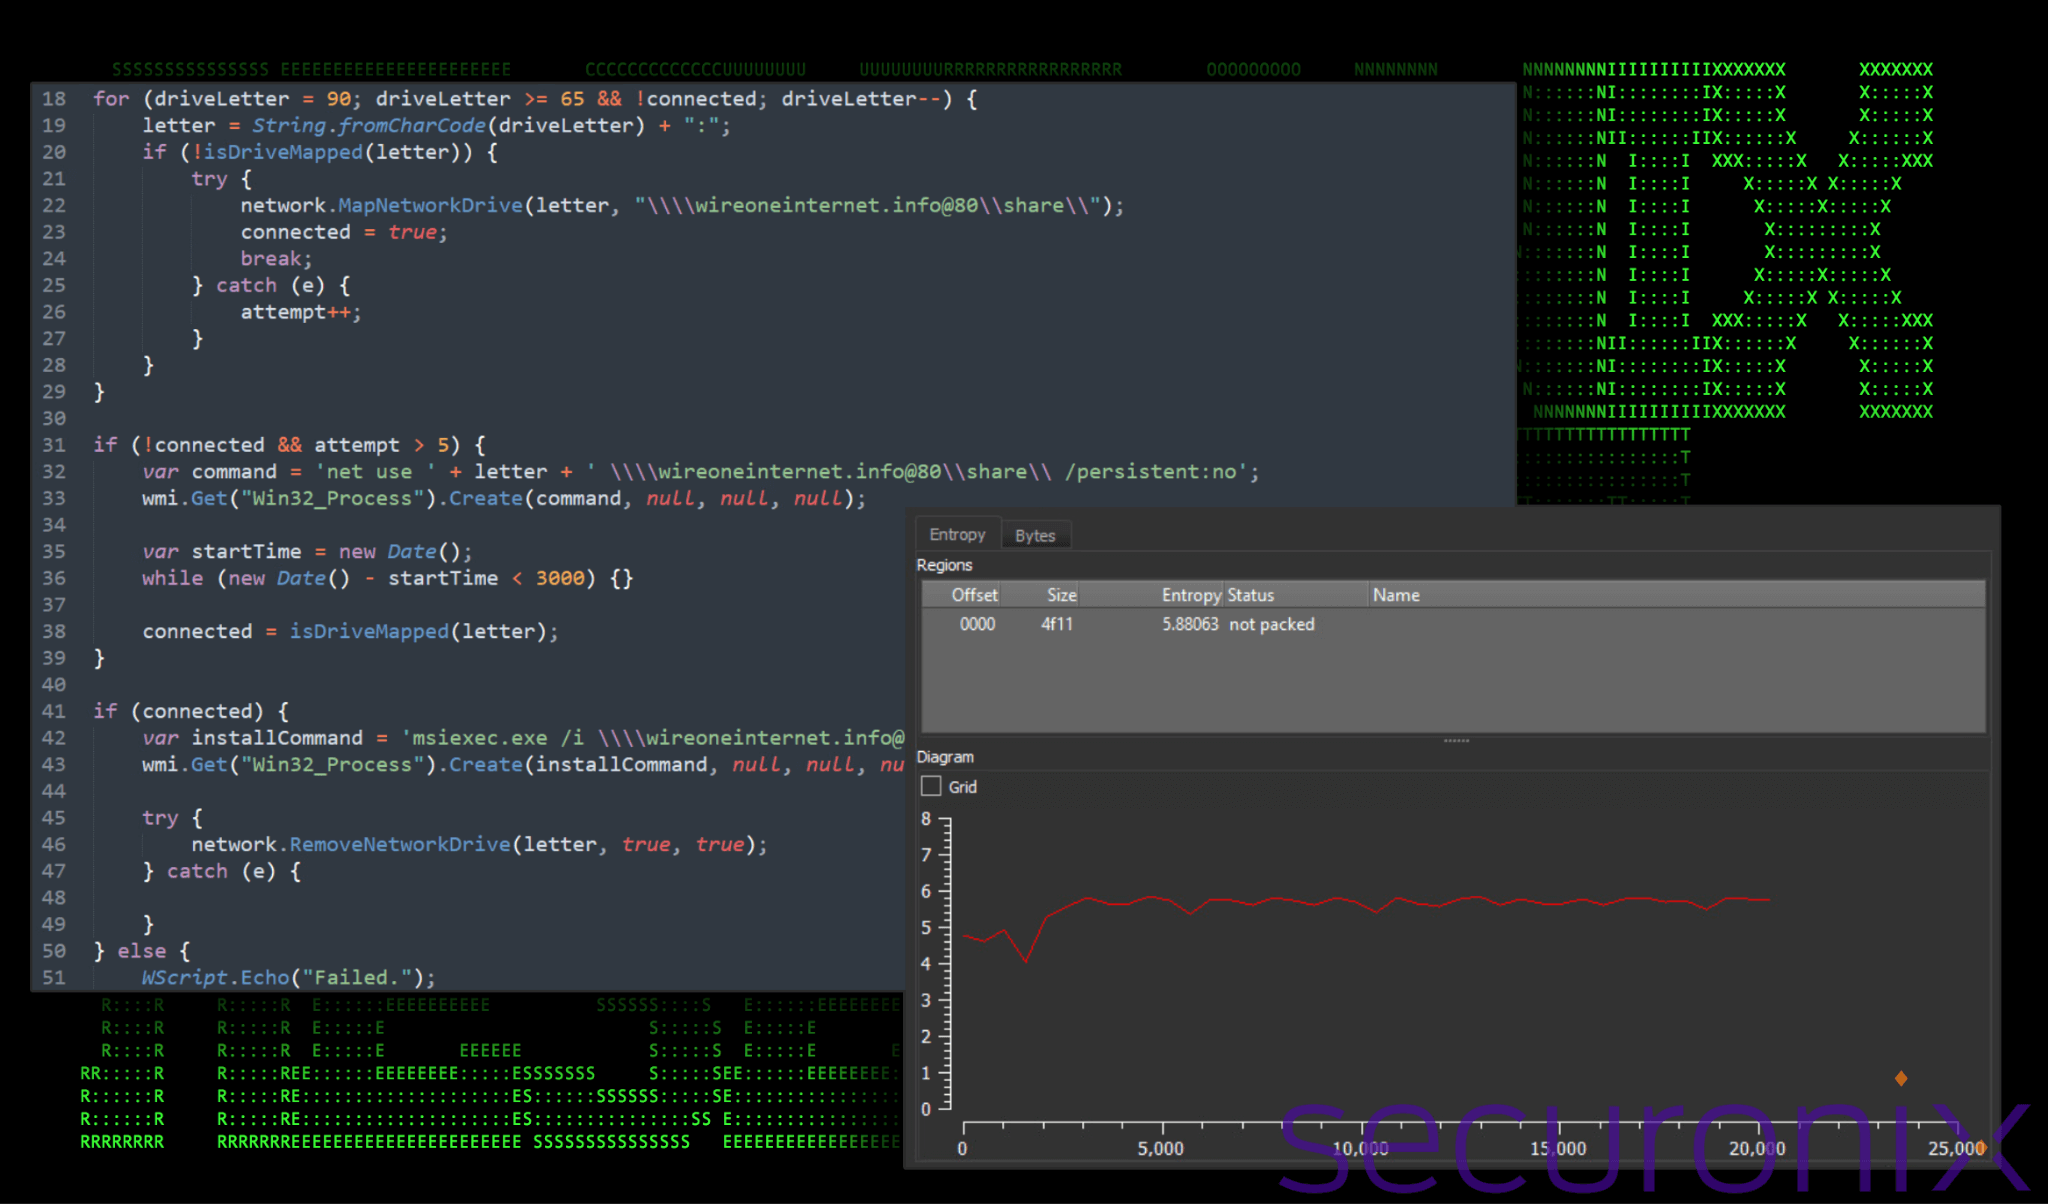This screenshot has height=1204, width=2048.
Task: Click line number 31 in code gutter
Action: click(x=54, y=445)
